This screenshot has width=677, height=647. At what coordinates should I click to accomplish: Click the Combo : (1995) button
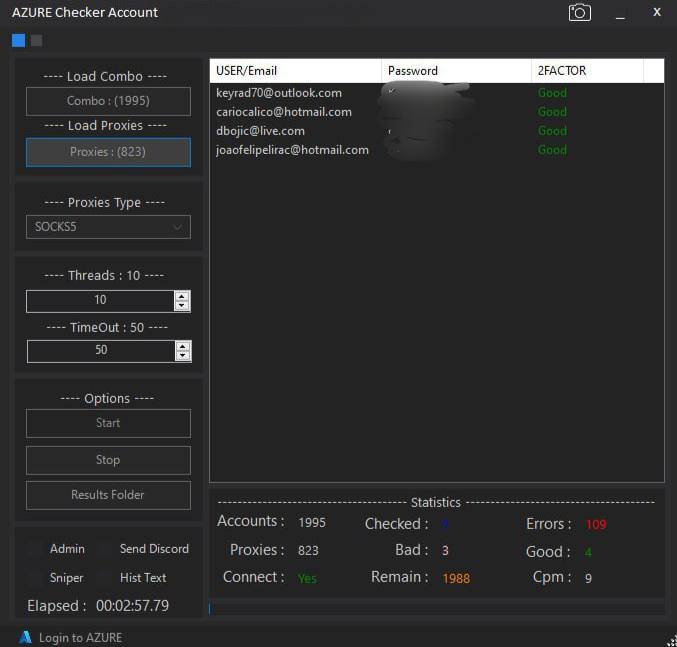point(108,101)
